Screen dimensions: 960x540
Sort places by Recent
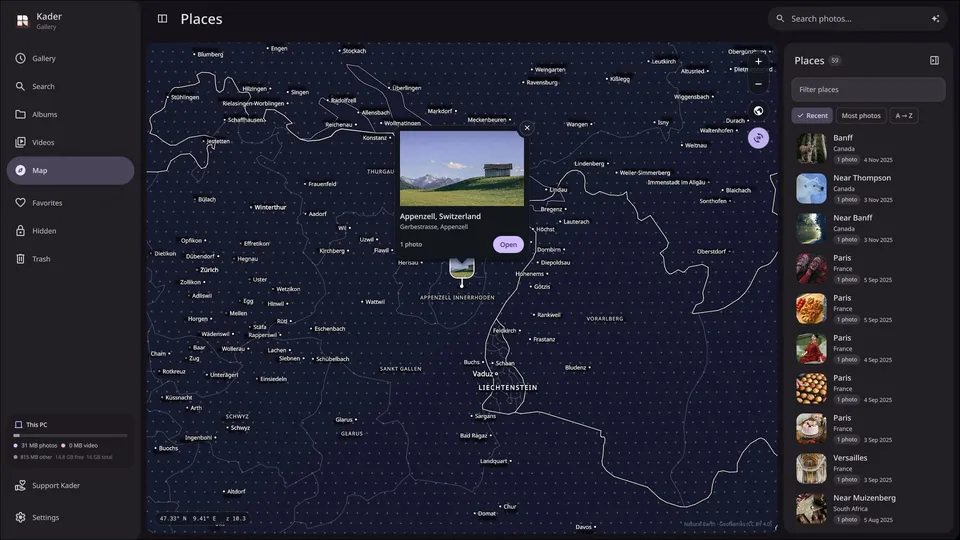click(x=812, y=116)
